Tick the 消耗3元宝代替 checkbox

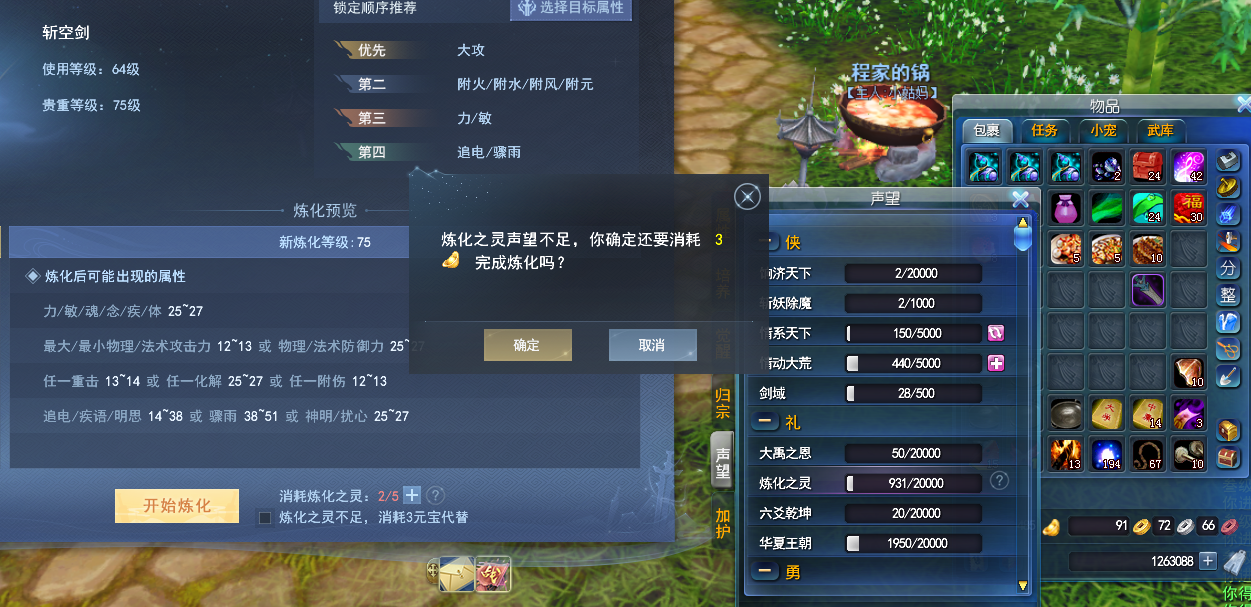click(265, 518)
